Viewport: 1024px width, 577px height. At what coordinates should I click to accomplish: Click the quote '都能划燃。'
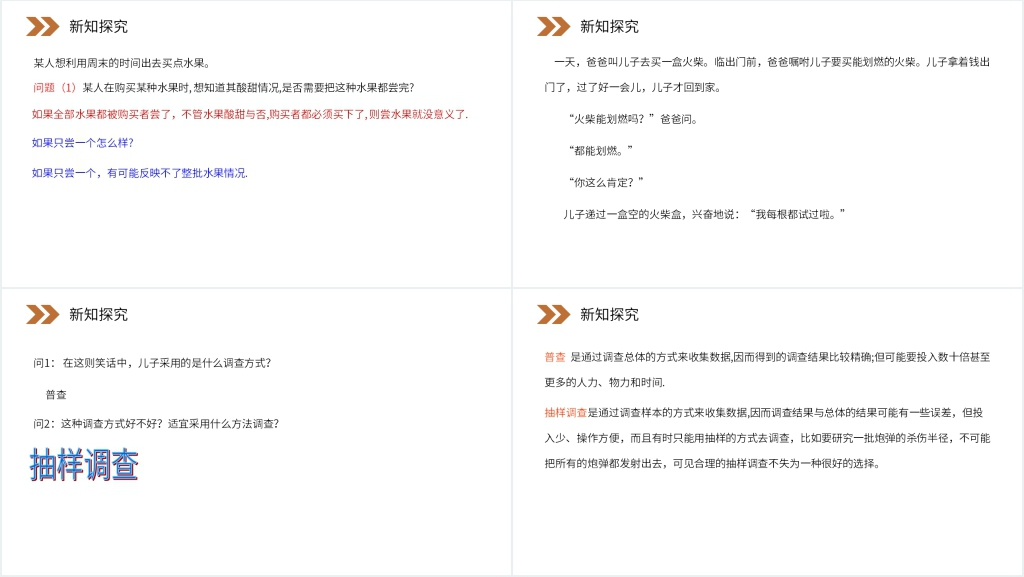pyautogui.click(x=601, y=151)
